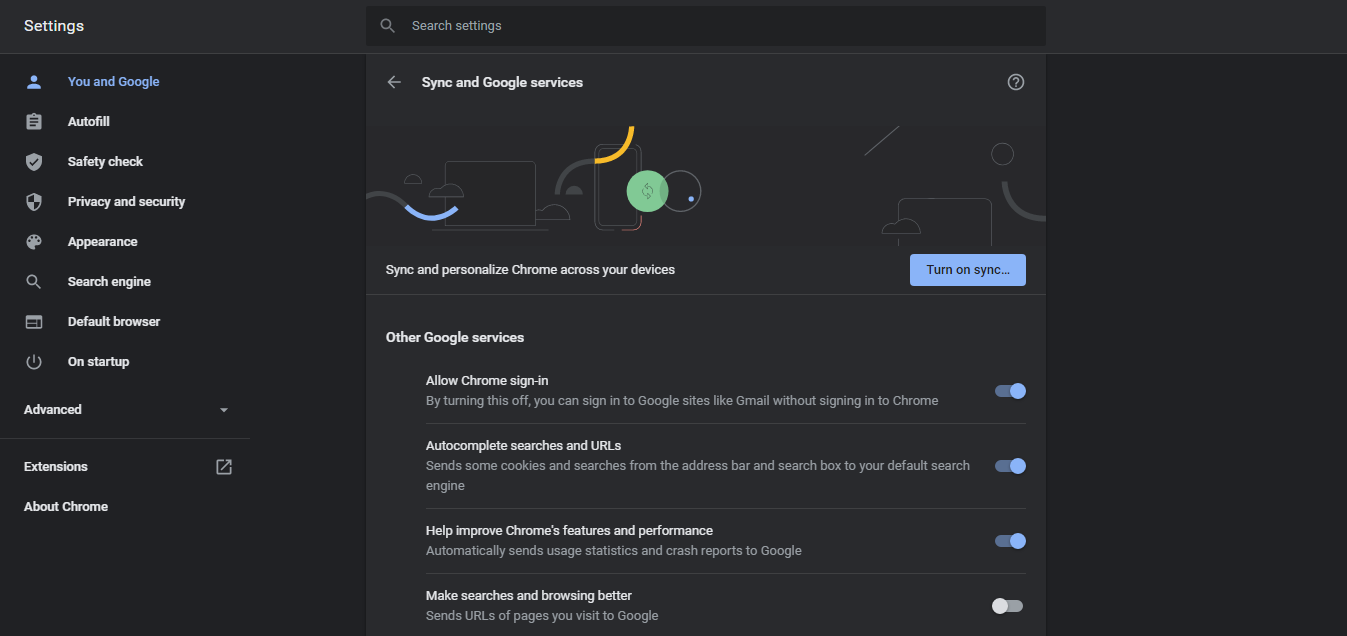This screenshot has height=636, width=1347.
Task: Toggle Help improve Chrome's features and performance
Action: [x=1010, y=541]
